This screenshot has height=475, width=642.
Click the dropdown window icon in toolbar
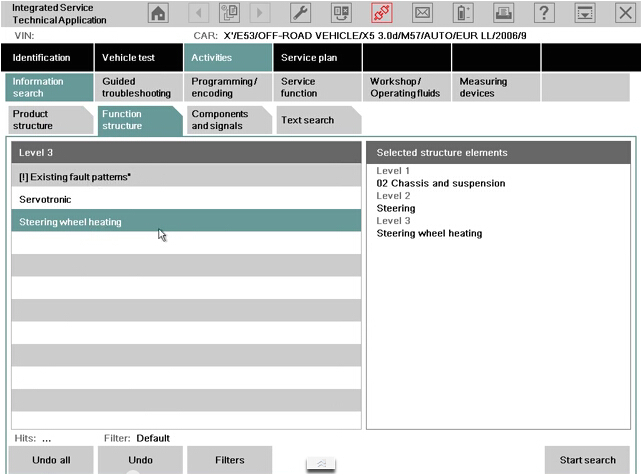click(x=584, y=13)
